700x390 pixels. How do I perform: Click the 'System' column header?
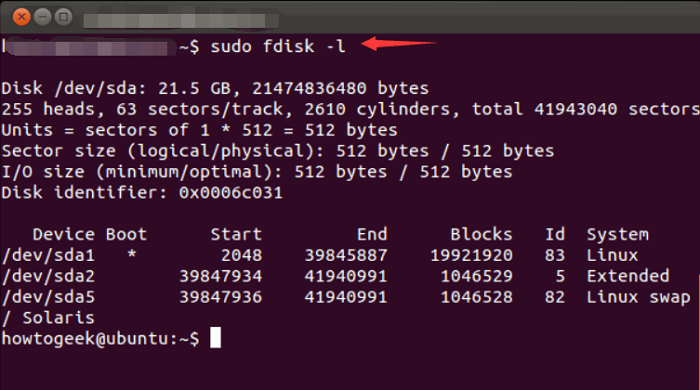point(617,235)
